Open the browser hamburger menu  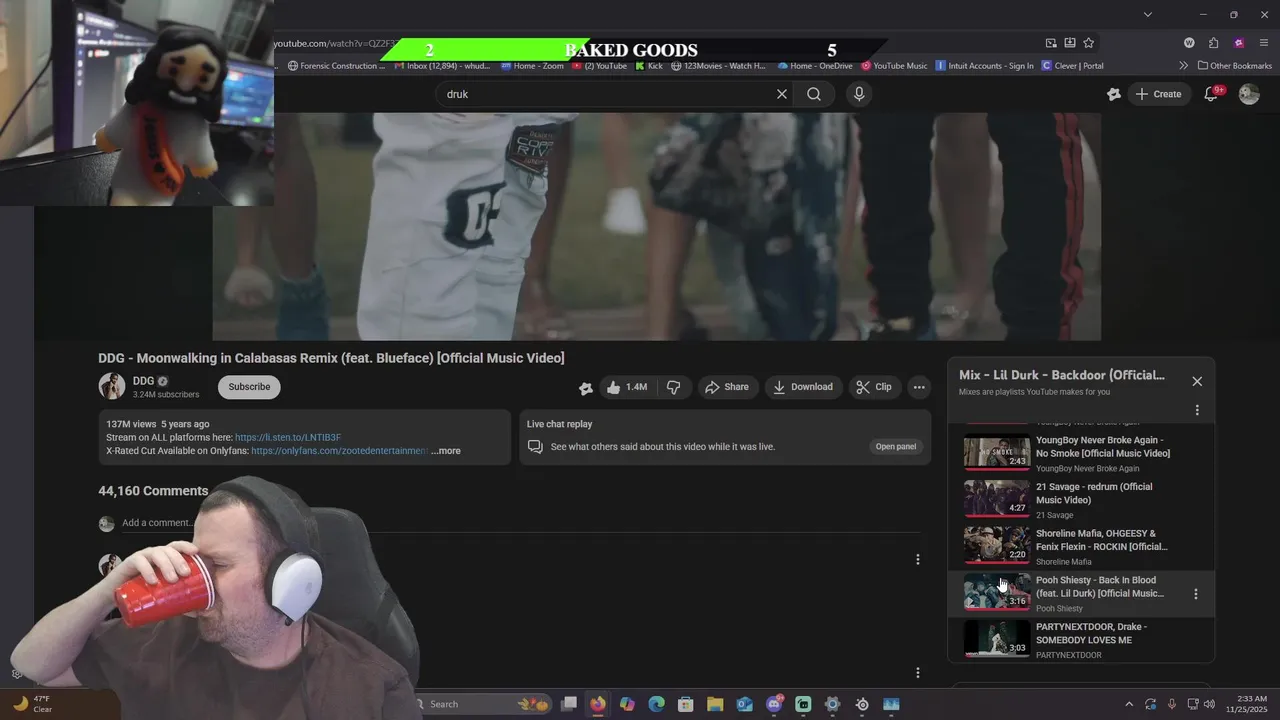(1265, 43)
